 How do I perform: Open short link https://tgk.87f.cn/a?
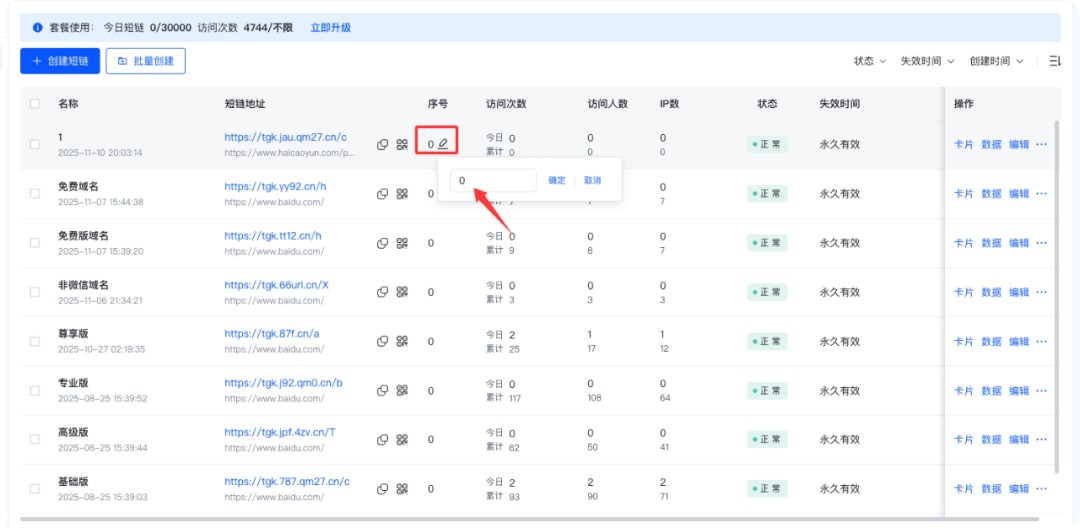[272, 334]
